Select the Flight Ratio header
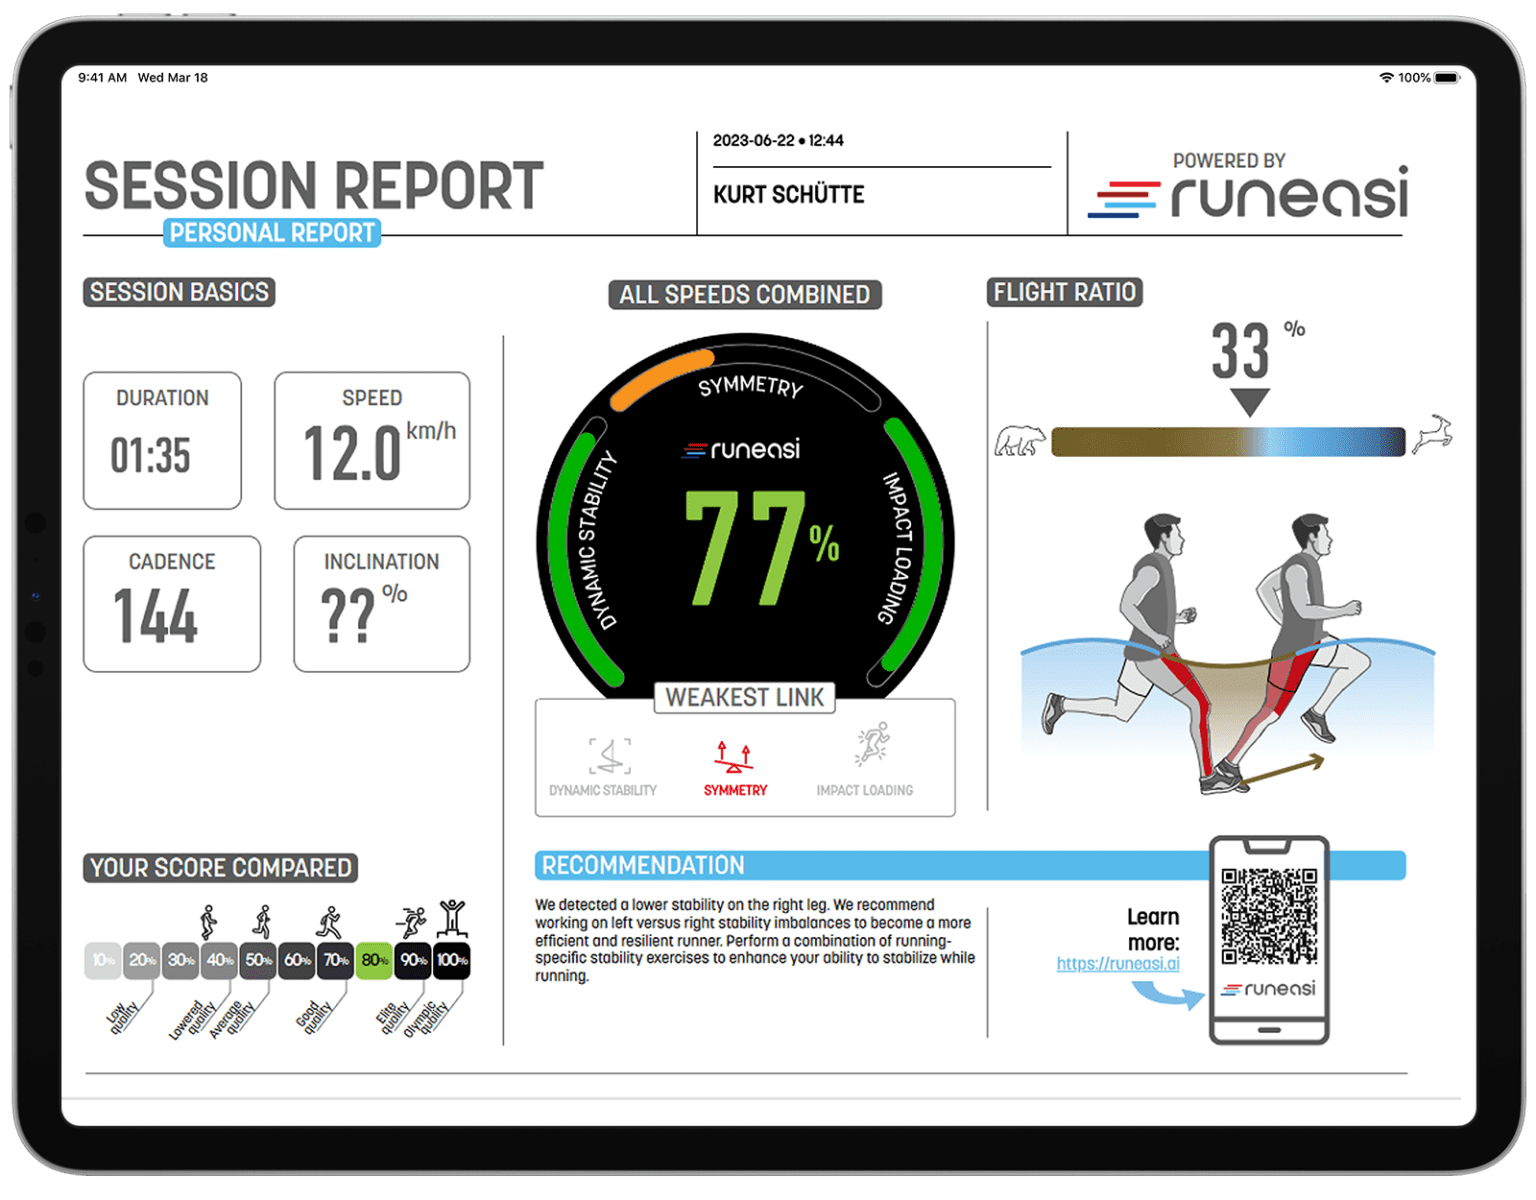The height and width of the screenshot is (1200, 1536). (x=1065, y=292)
